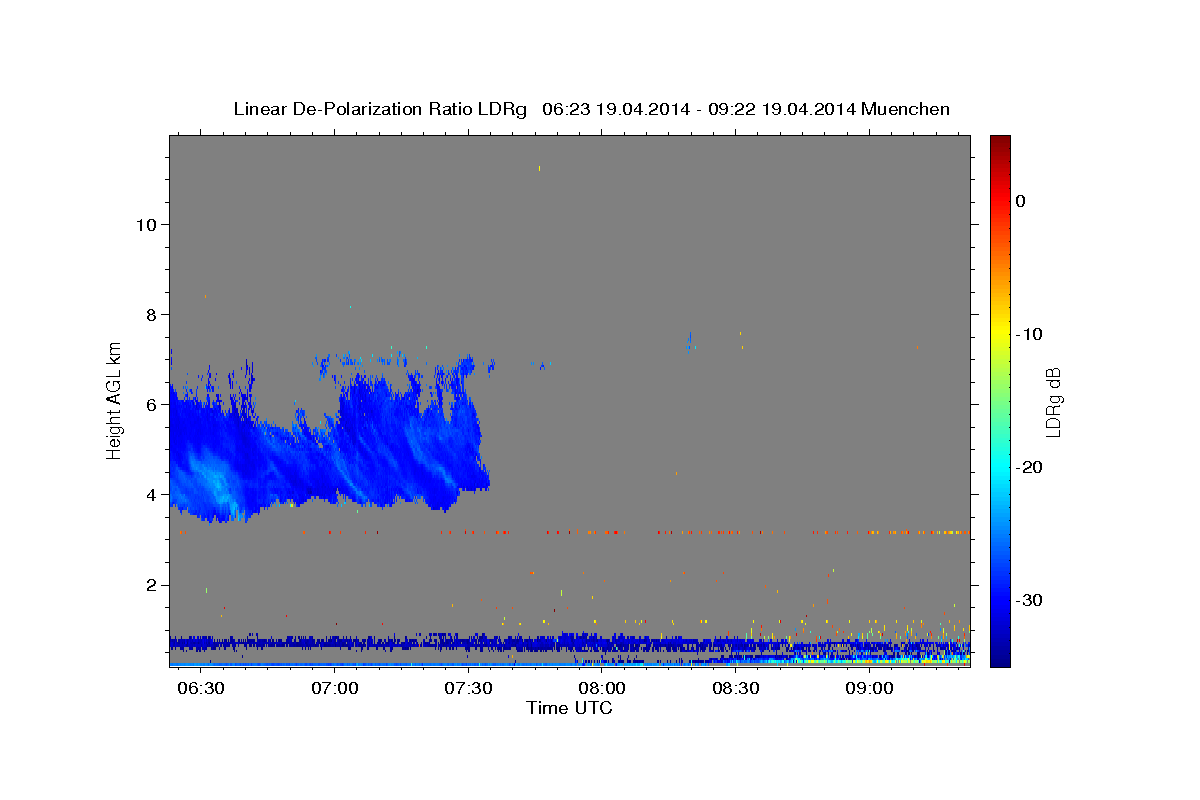Click the dark blue bottom of colorbar
The height and width of the screenshot is (800, 1200).
1000,655
